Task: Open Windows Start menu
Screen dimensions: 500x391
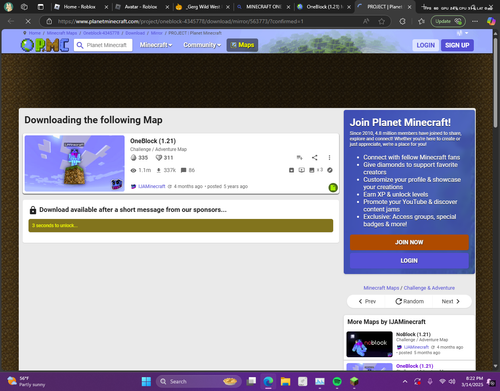Action: pyautogui.click(x=146, y=381)
